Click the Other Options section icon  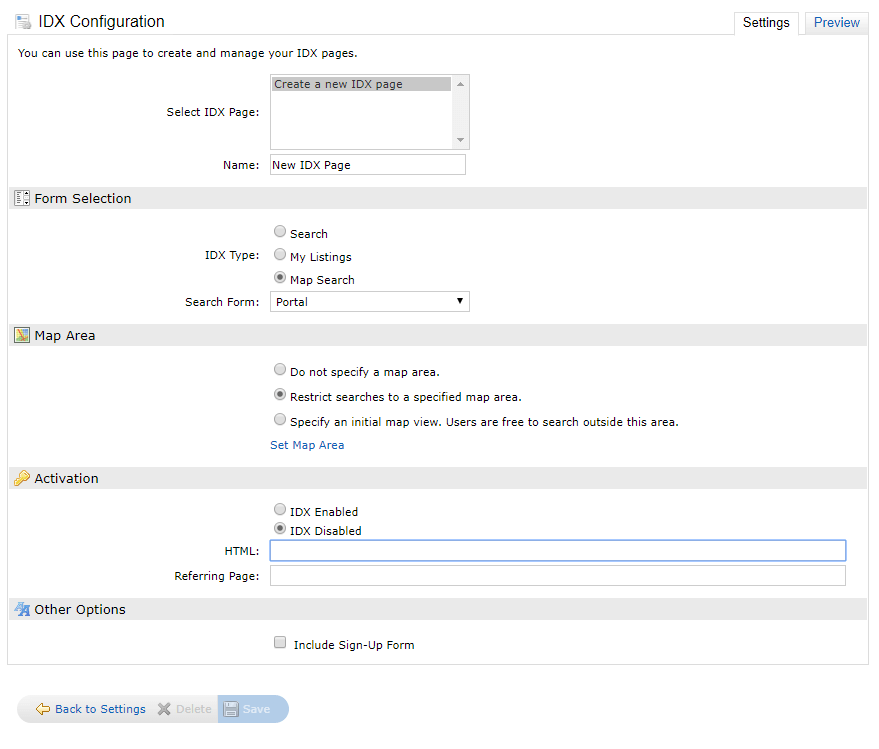click(x=22, y=609)
